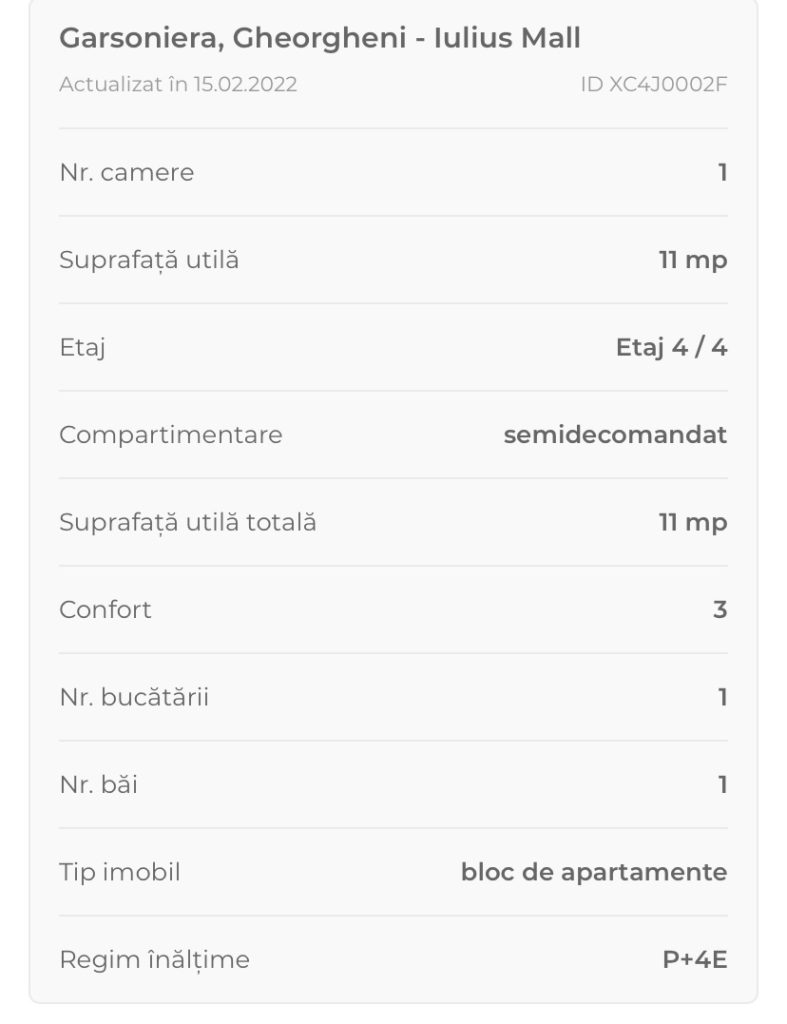Click the Nr. bucătării label
The height and width of the screenshot is (1024, 787).
coord(134,697)
